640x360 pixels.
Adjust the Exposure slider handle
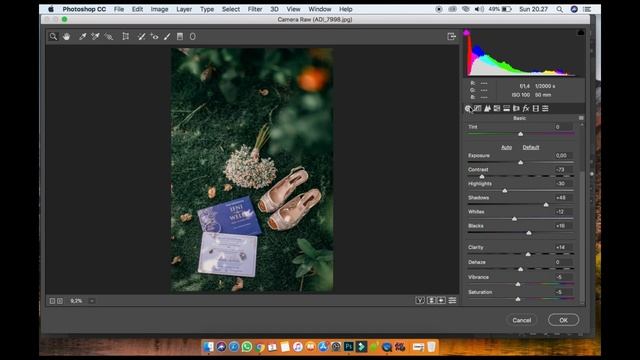pos(520,162)
